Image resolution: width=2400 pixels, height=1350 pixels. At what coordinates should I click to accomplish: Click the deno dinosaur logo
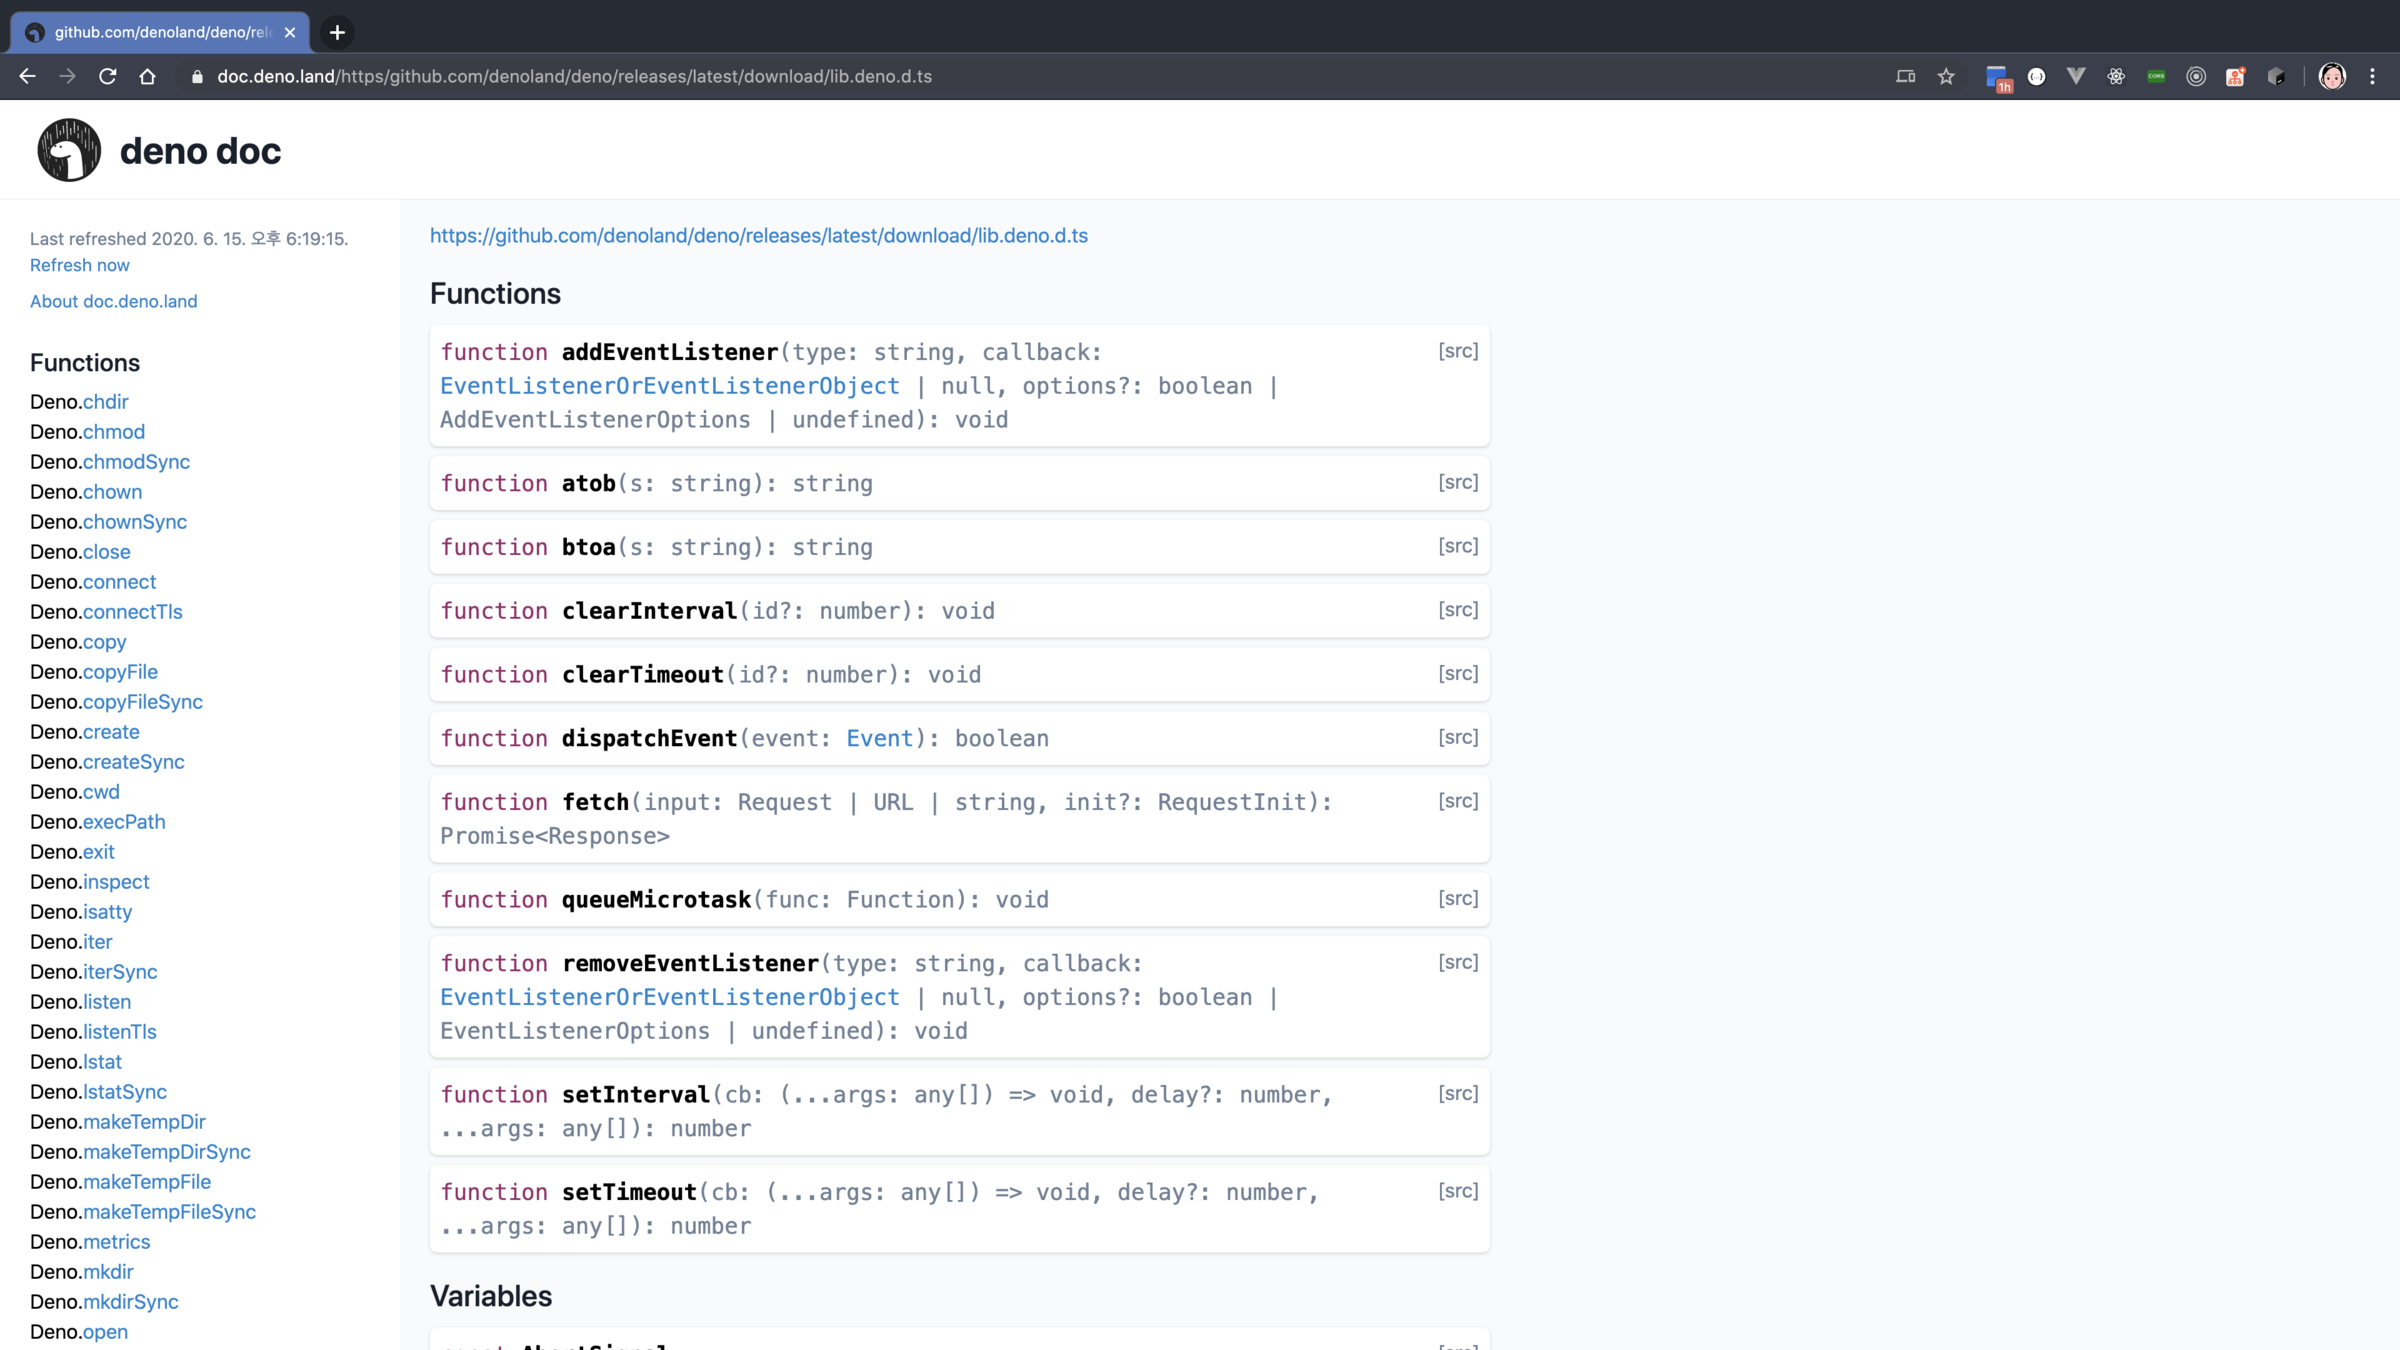69,150
